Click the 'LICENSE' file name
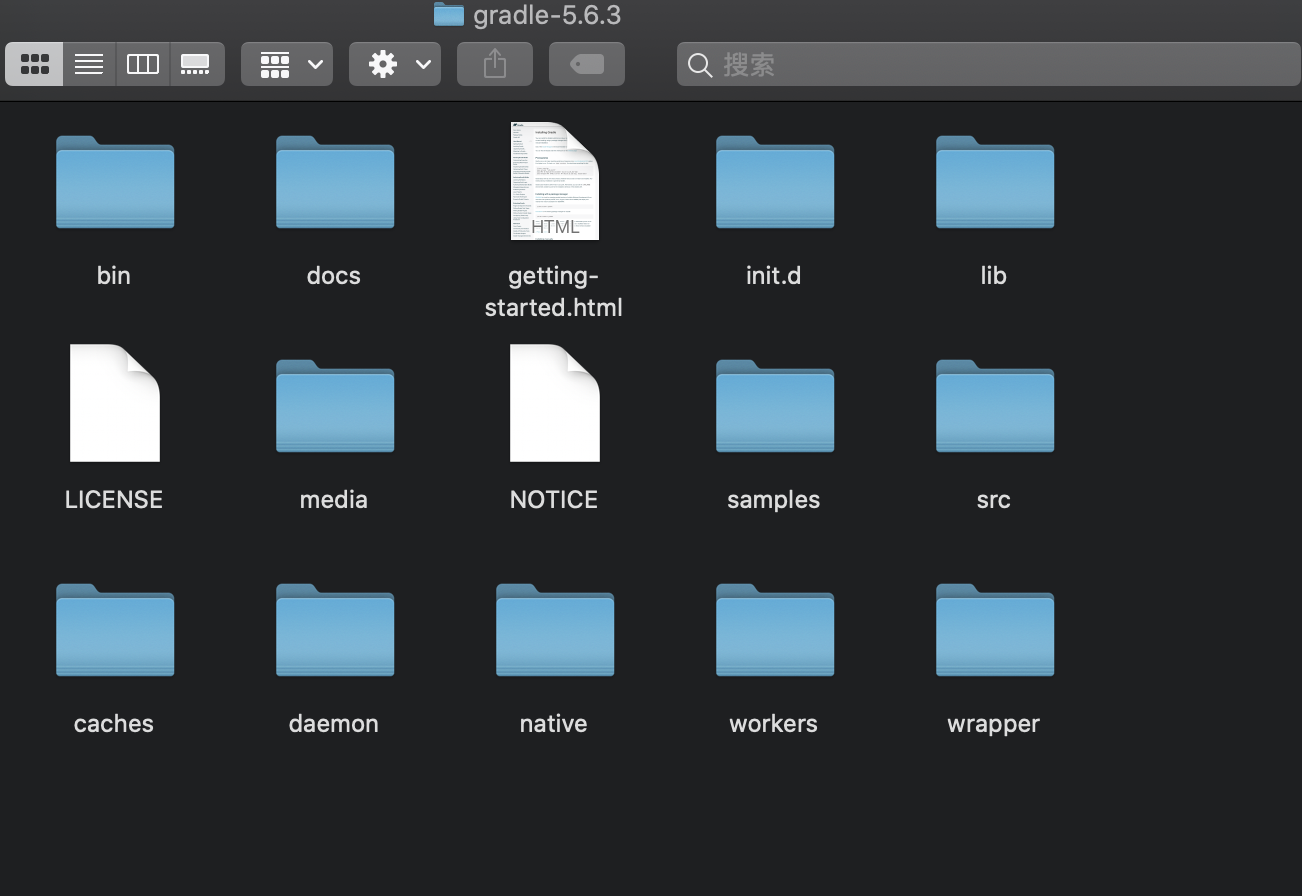The width and height of the screenshot is (1302, 896). (114, 500)
